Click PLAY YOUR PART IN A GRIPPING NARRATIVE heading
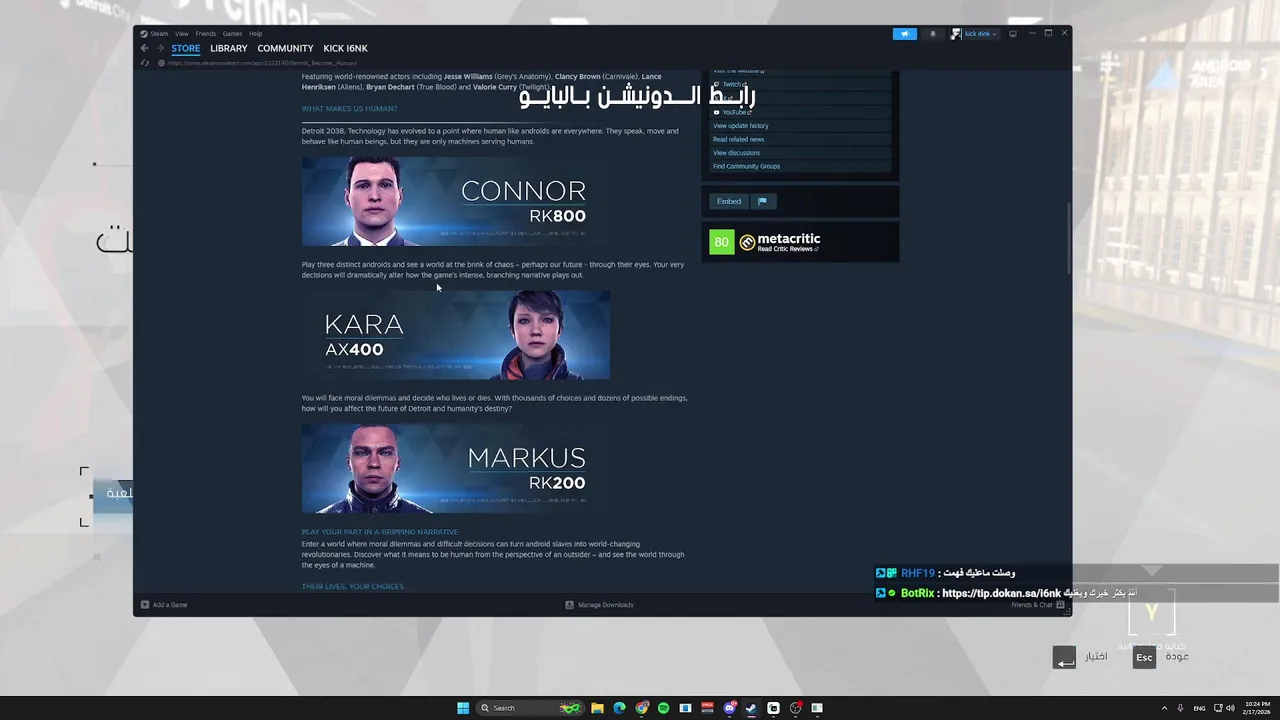This screenshot has width=1280, height=720. click(x=380, y=532)
